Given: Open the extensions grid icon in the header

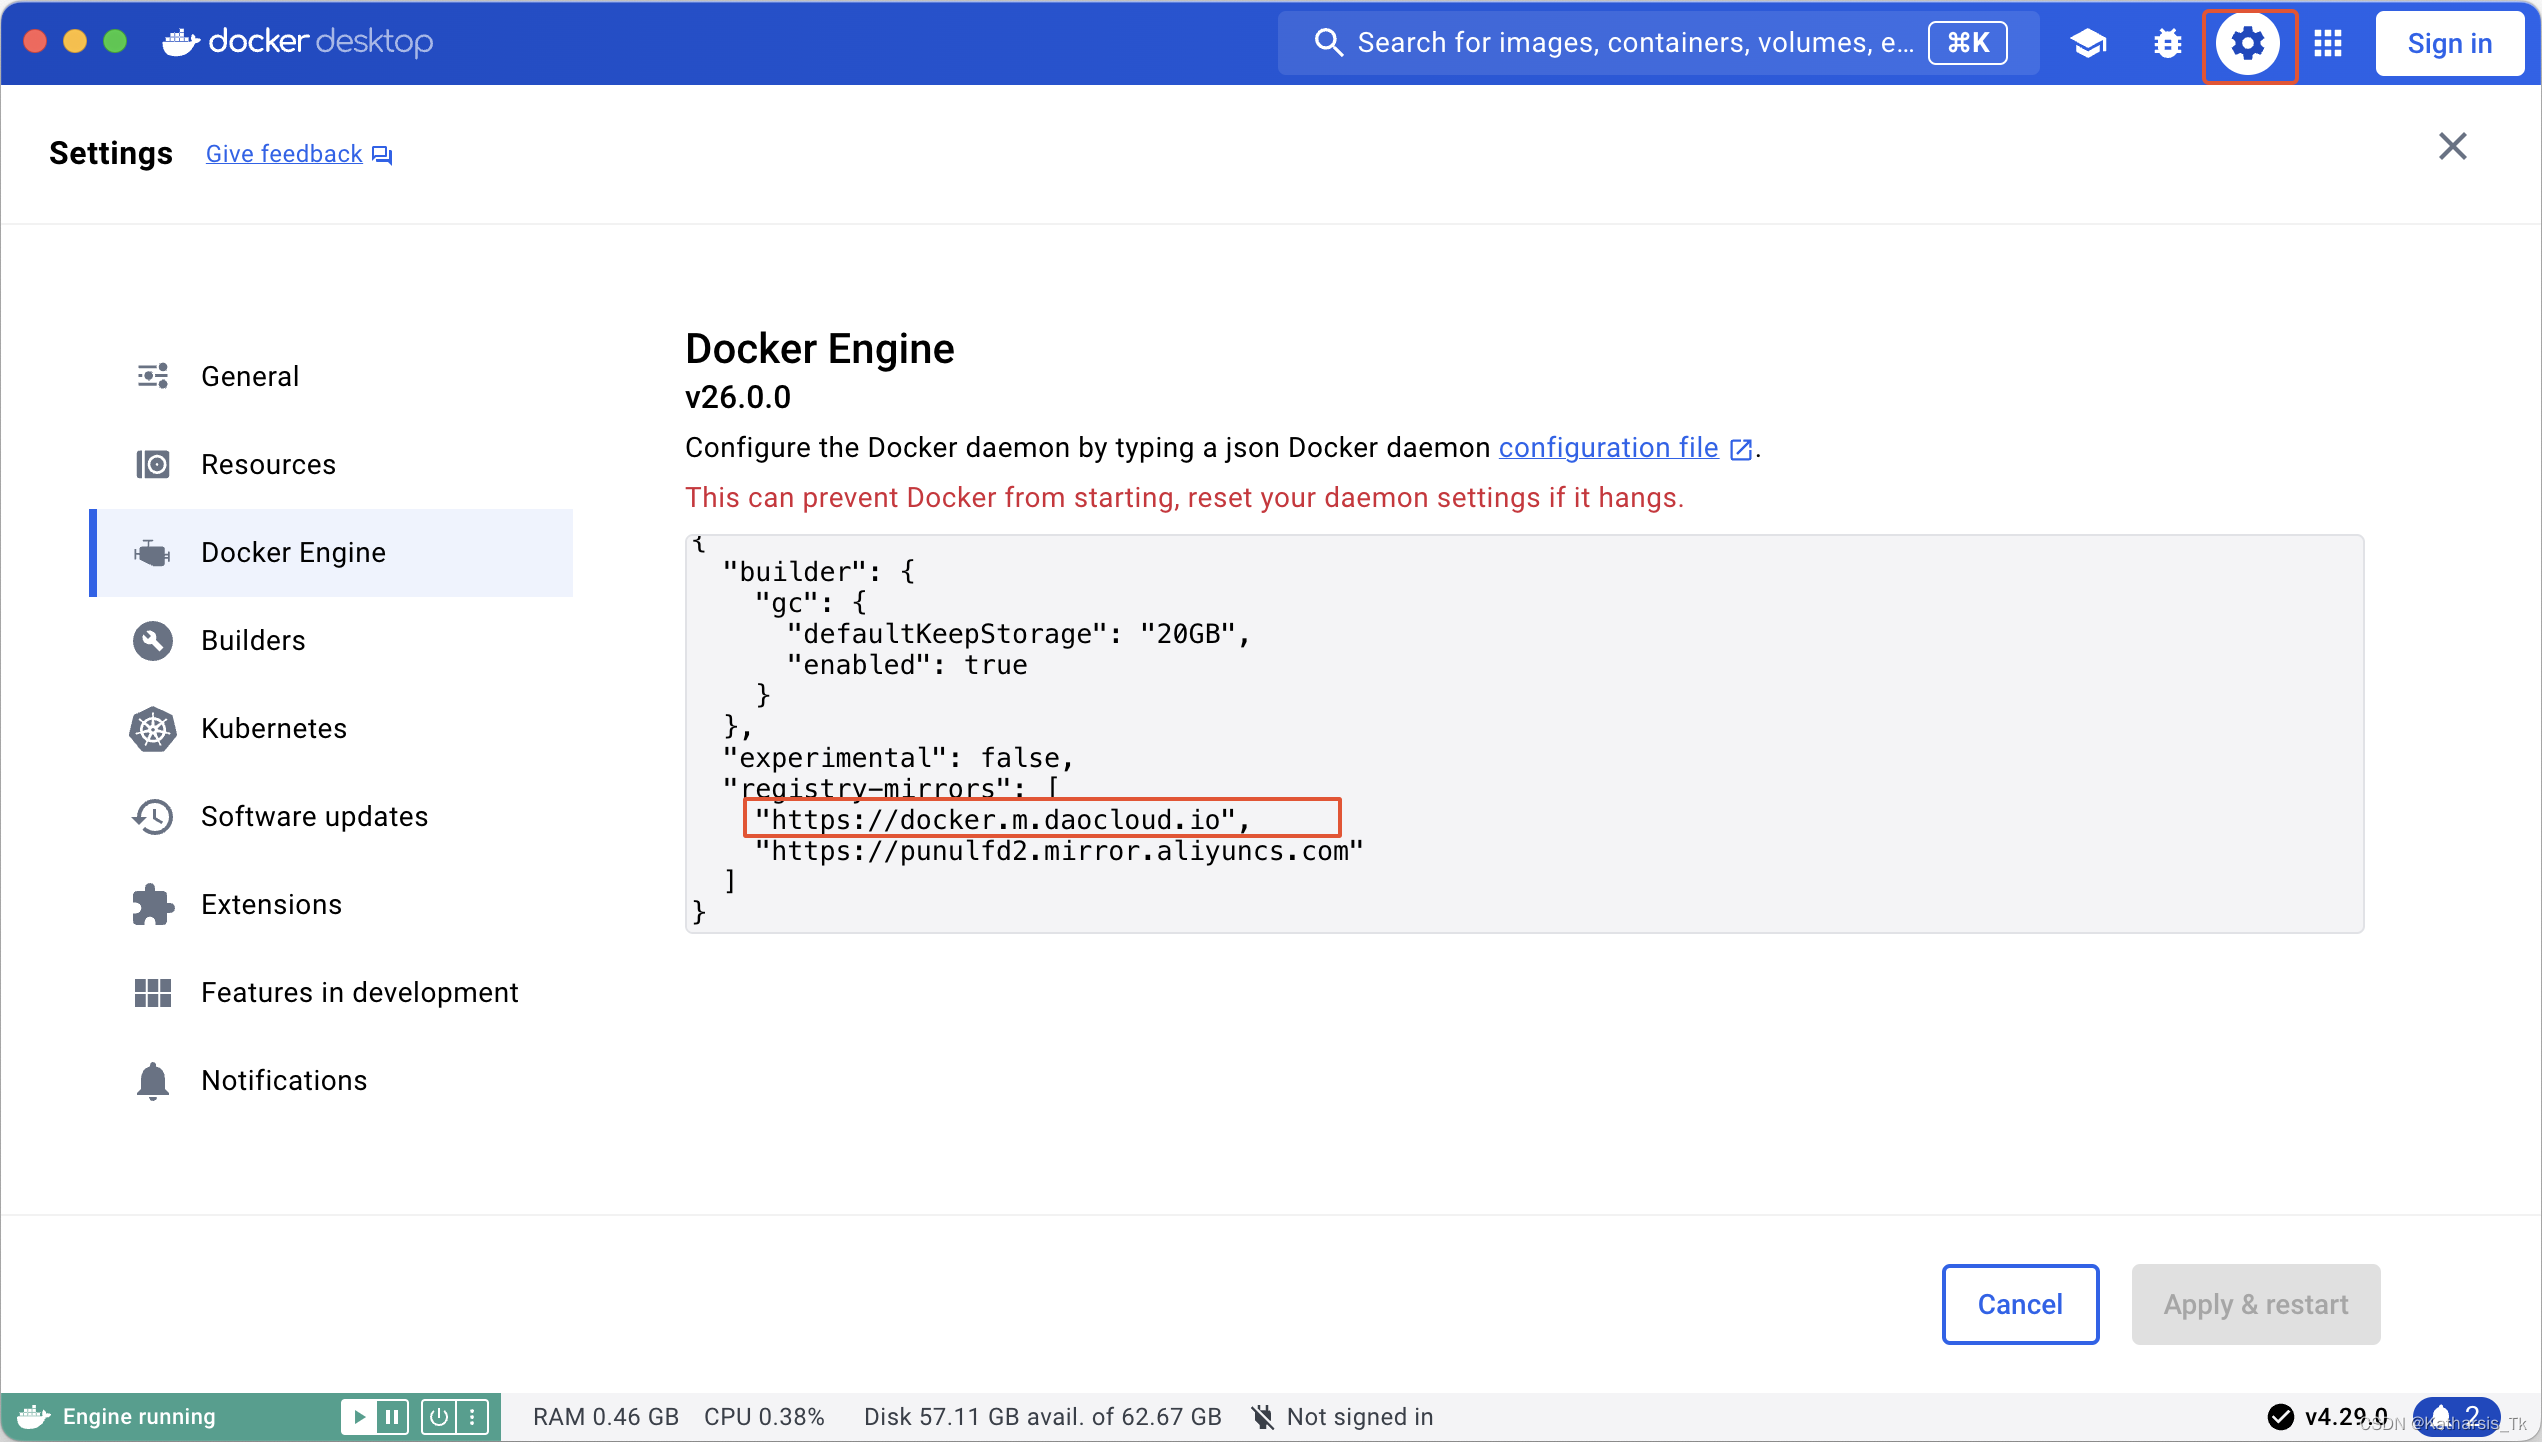Looking at the screenshot, I should pos(2328,43).
